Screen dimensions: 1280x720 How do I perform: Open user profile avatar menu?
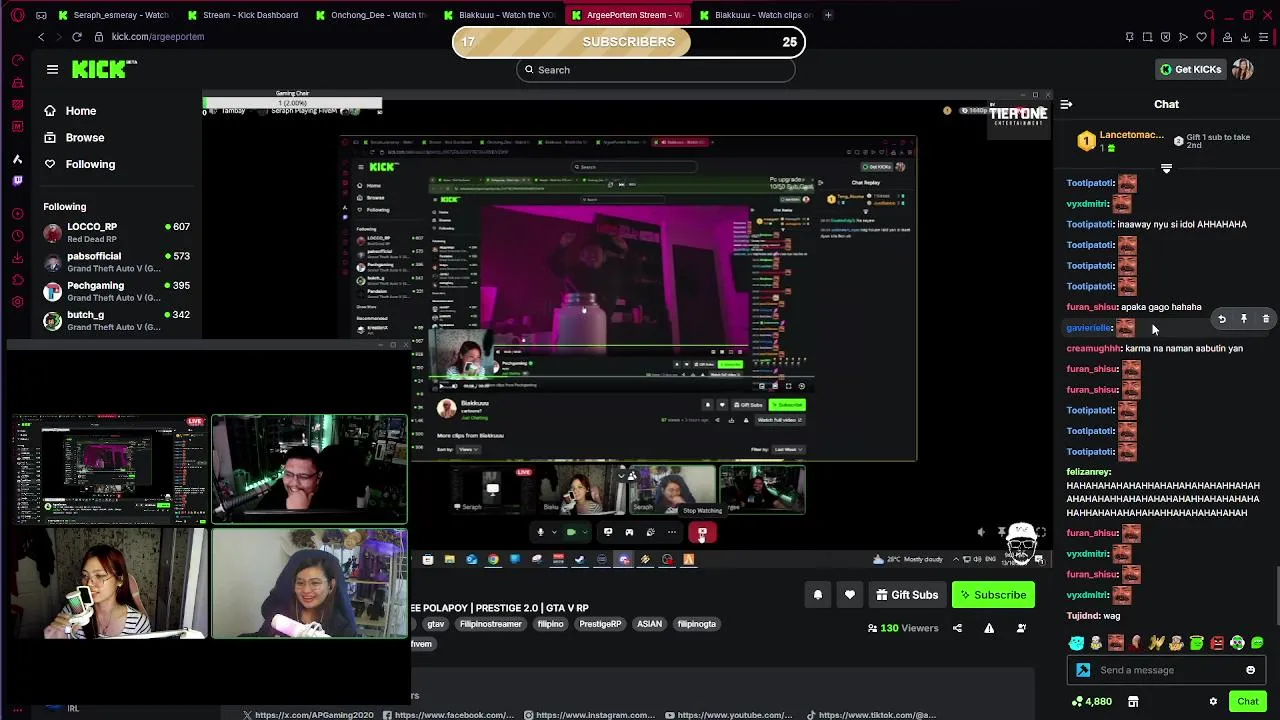[x=1243, y=69]
